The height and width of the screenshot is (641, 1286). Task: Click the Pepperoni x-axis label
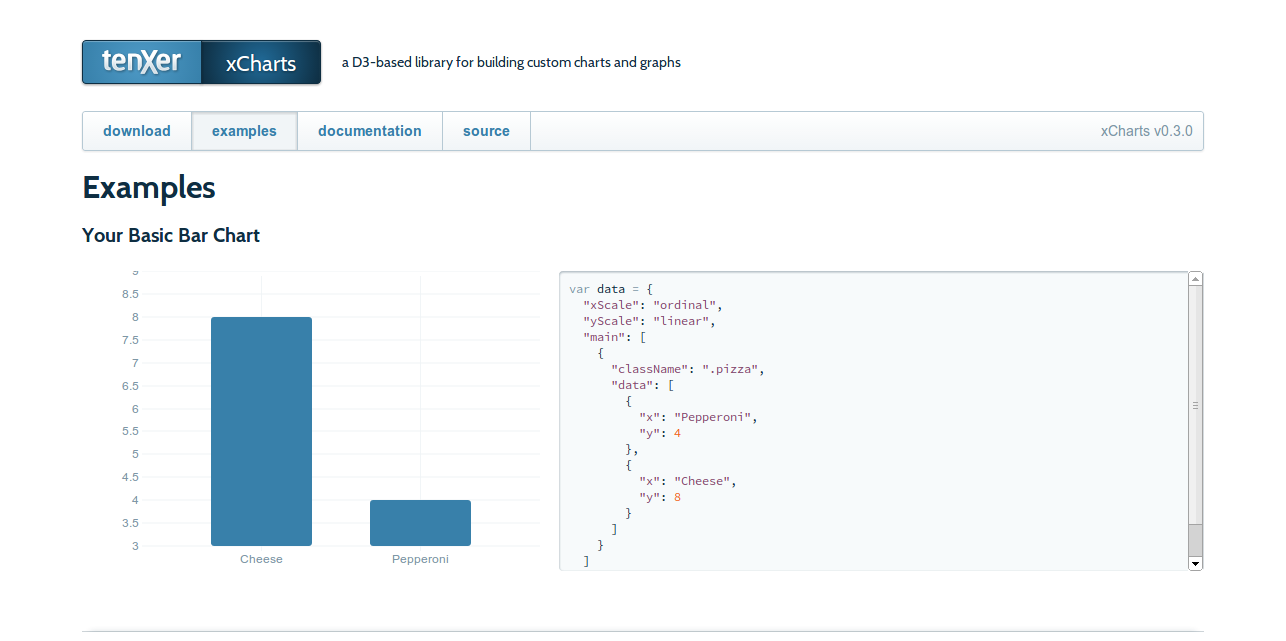pos(420,559)
